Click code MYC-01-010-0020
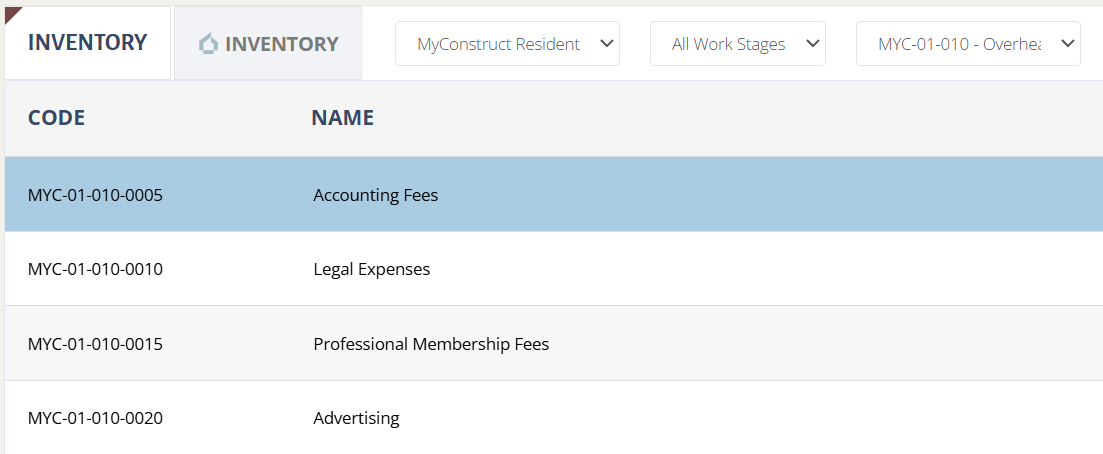The width and height of the screenshot is (1103, 454). click(95, 418)
